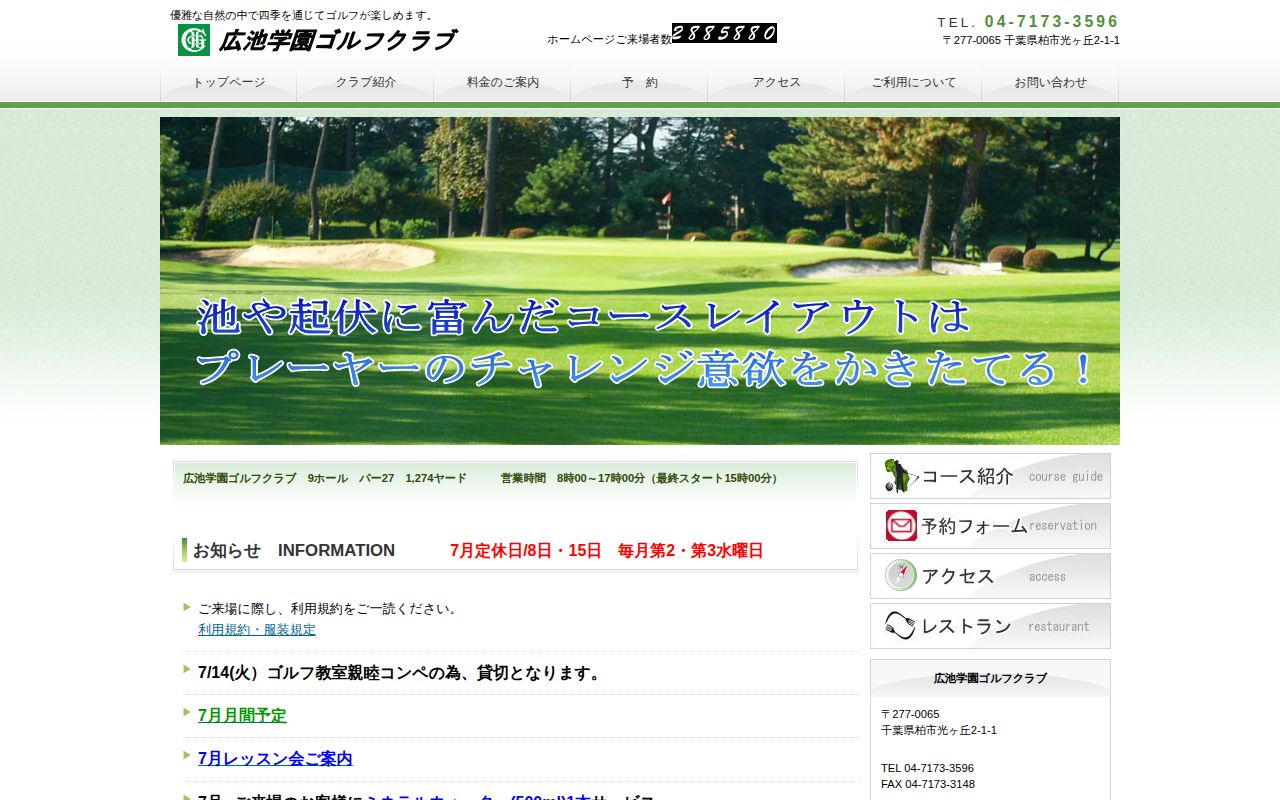1280x800 pixels.
Task: Click the sidebar TEL 04-7173-3596 line
Action: (x=927, y=768)
